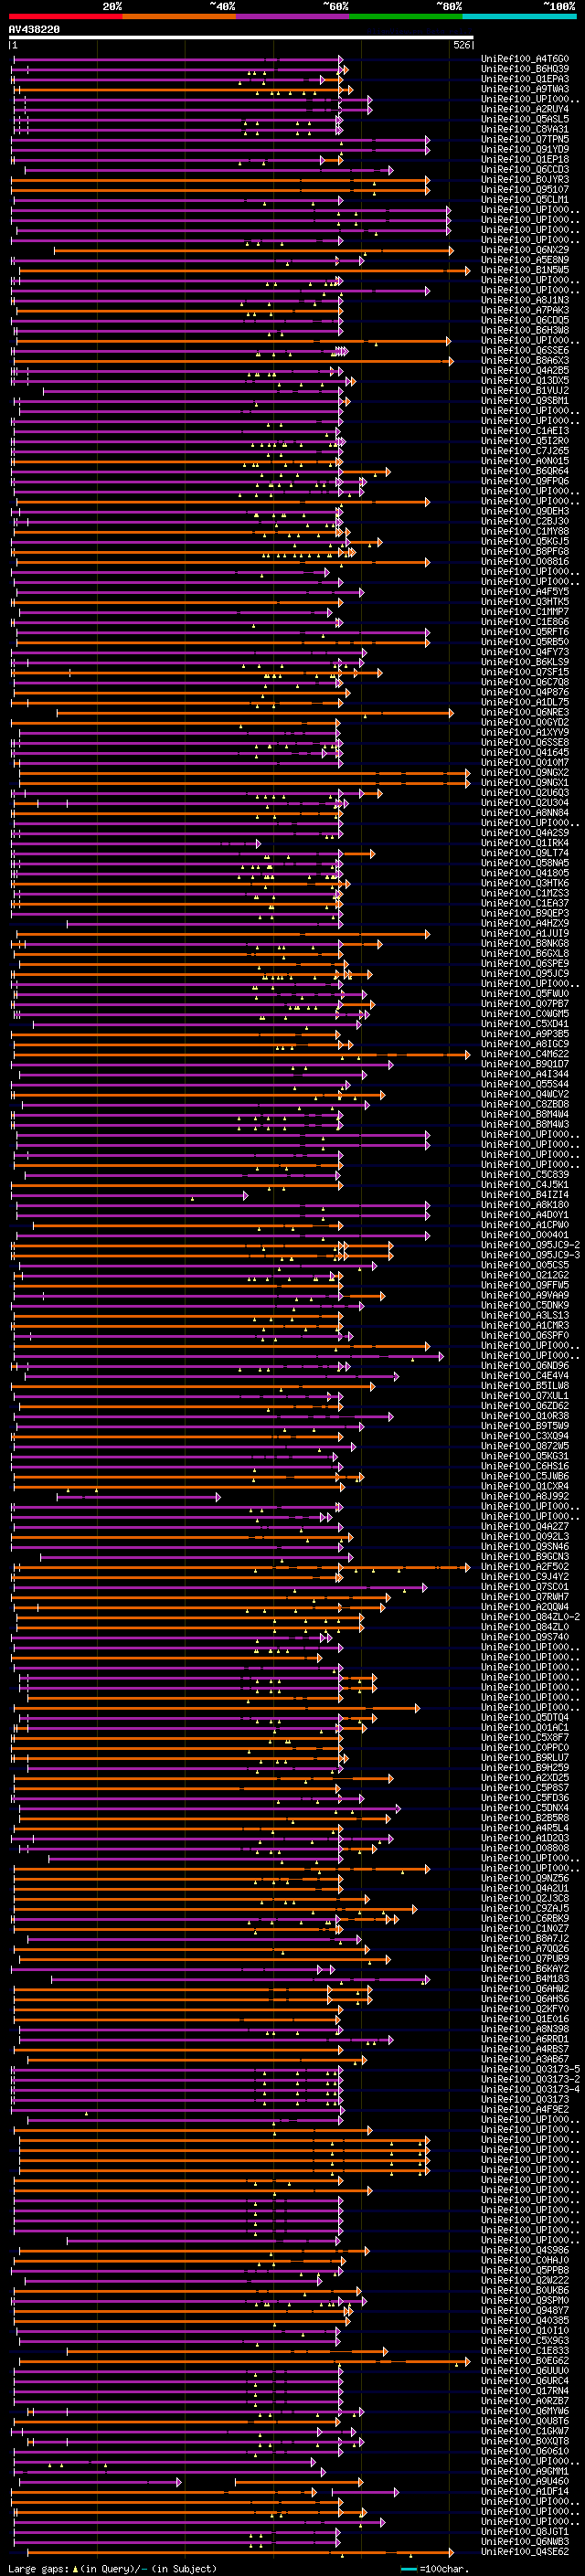Select the UniRef100_C8VA31 label
The width and height of the screenshot is (585, 2576).
525,129
